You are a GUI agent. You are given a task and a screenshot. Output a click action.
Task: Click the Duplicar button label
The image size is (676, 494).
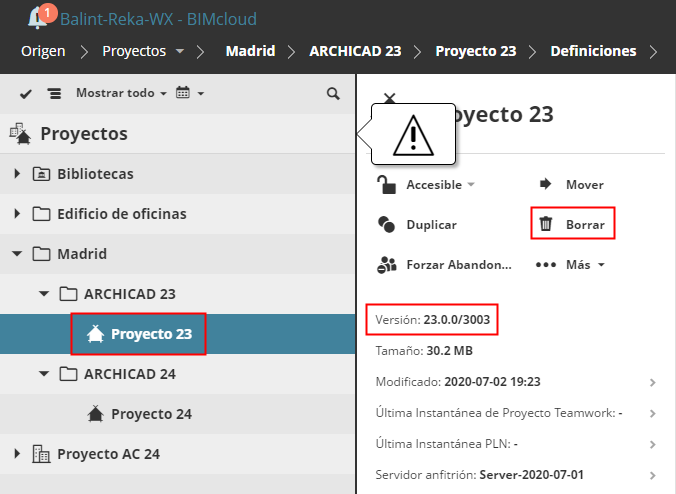click(432, 225)
